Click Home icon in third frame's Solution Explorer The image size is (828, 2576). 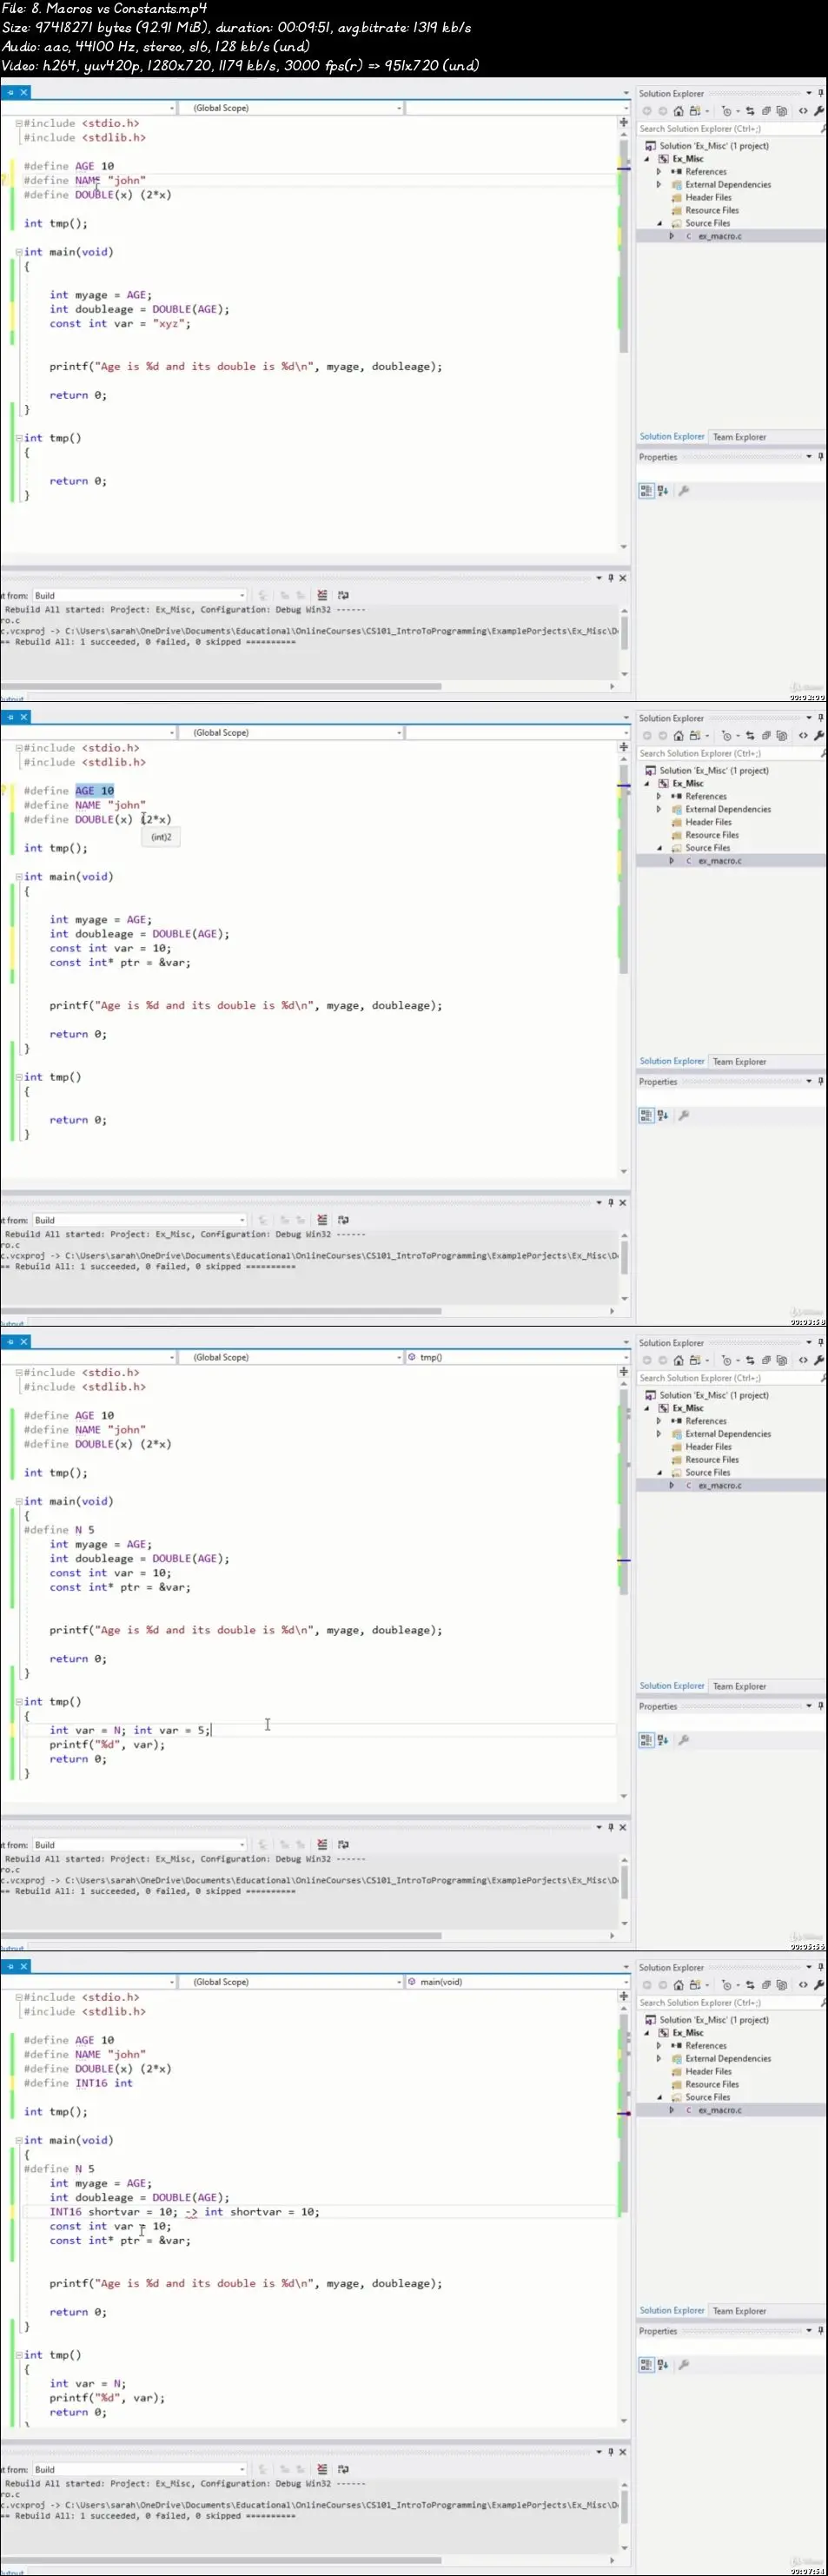[678, 1360]
